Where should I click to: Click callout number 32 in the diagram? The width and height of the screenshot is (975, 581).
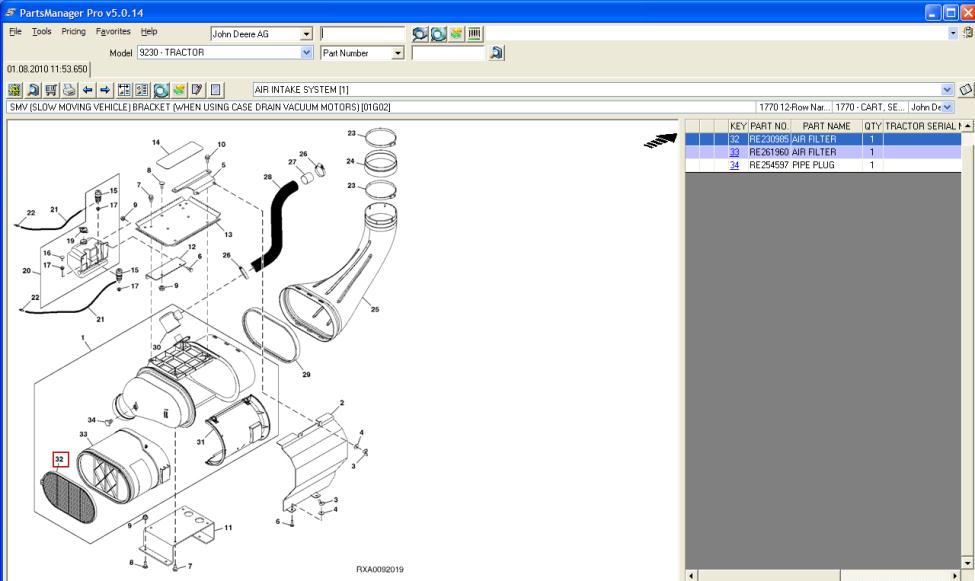coord(60,460)
